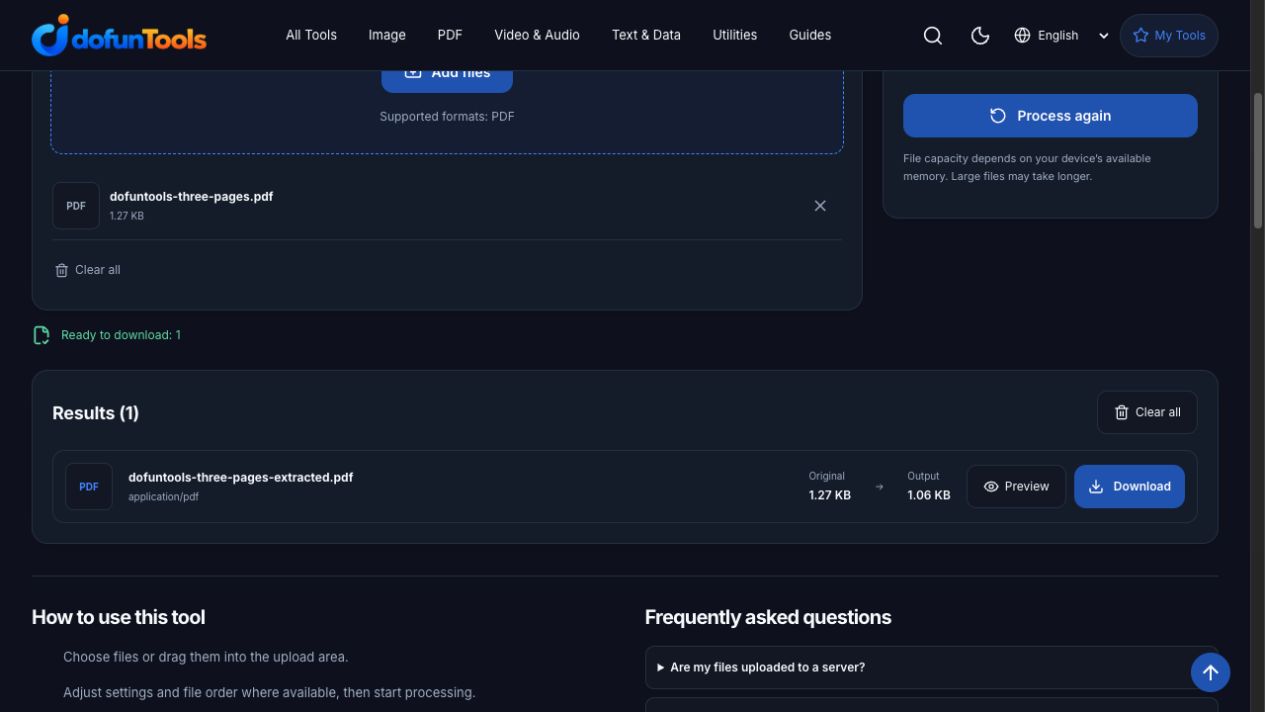Open the Utilities menu
Screen dimensions: 1265x712
coord(735,35)
